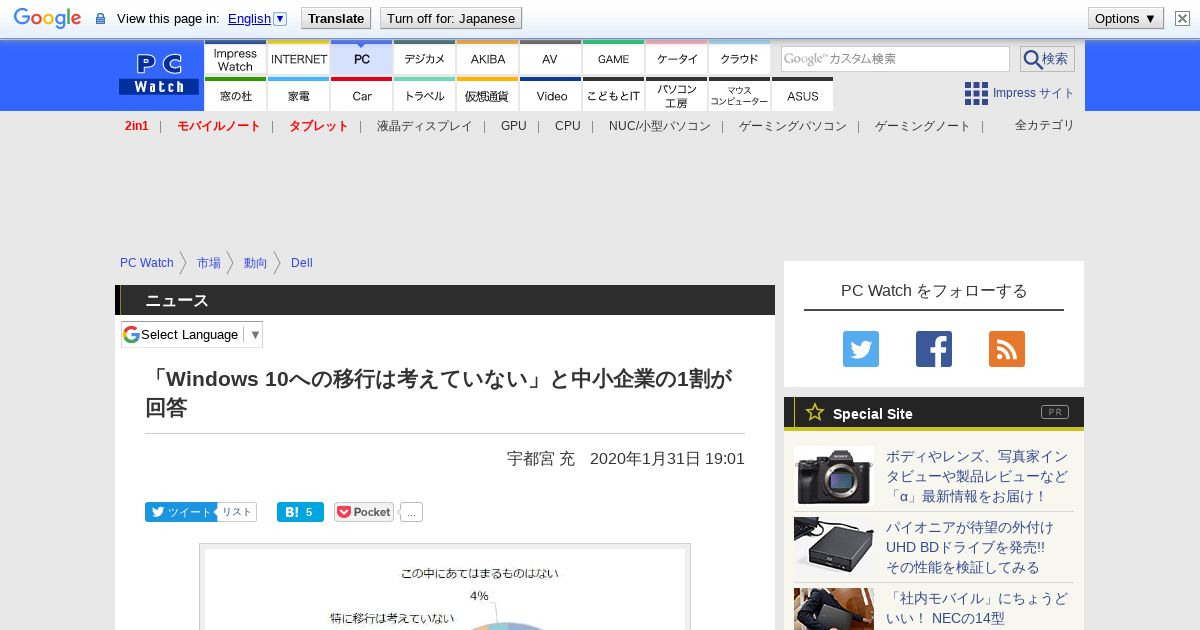Open the 窓の杜 tab

click(235, 95)
